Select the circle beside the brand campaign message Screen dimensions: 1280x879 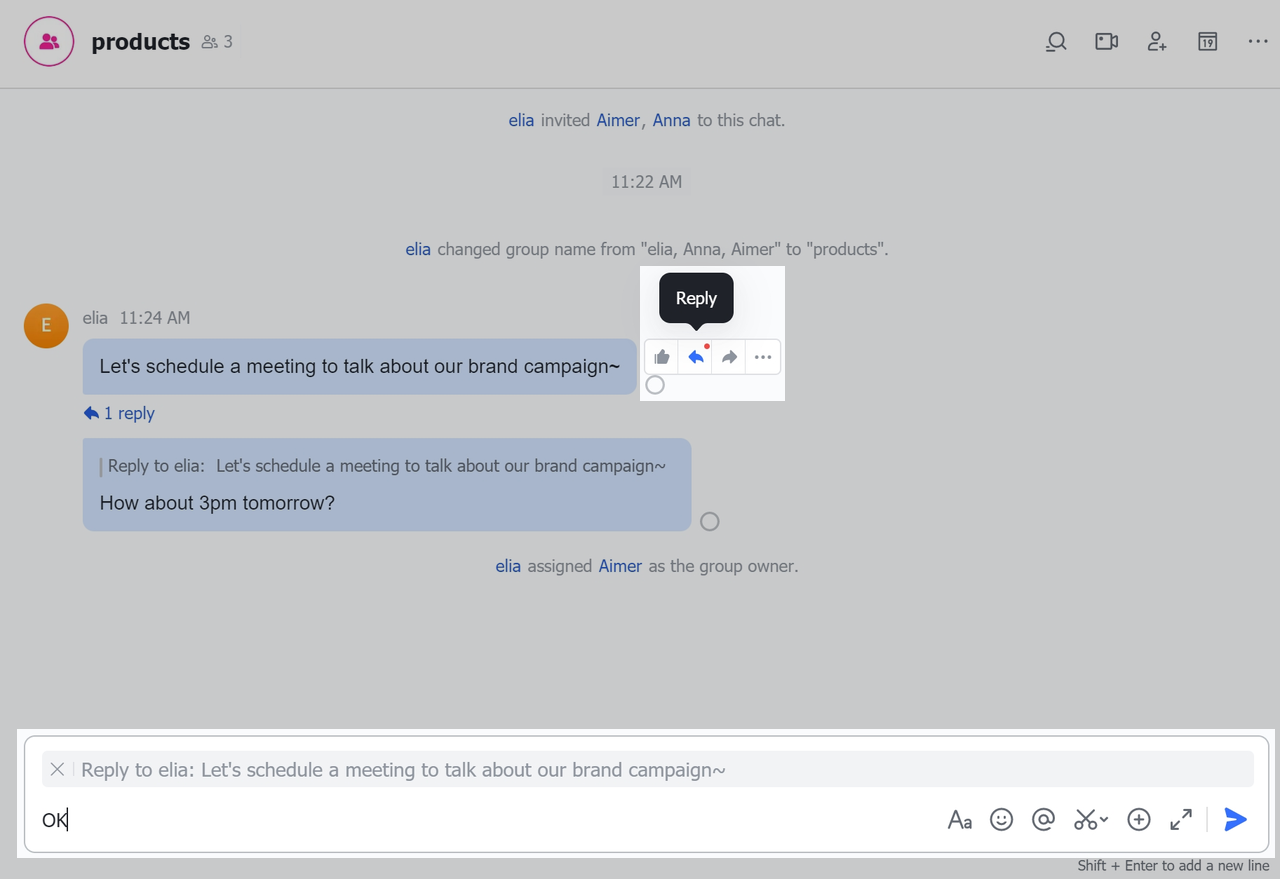click(655, 385)
